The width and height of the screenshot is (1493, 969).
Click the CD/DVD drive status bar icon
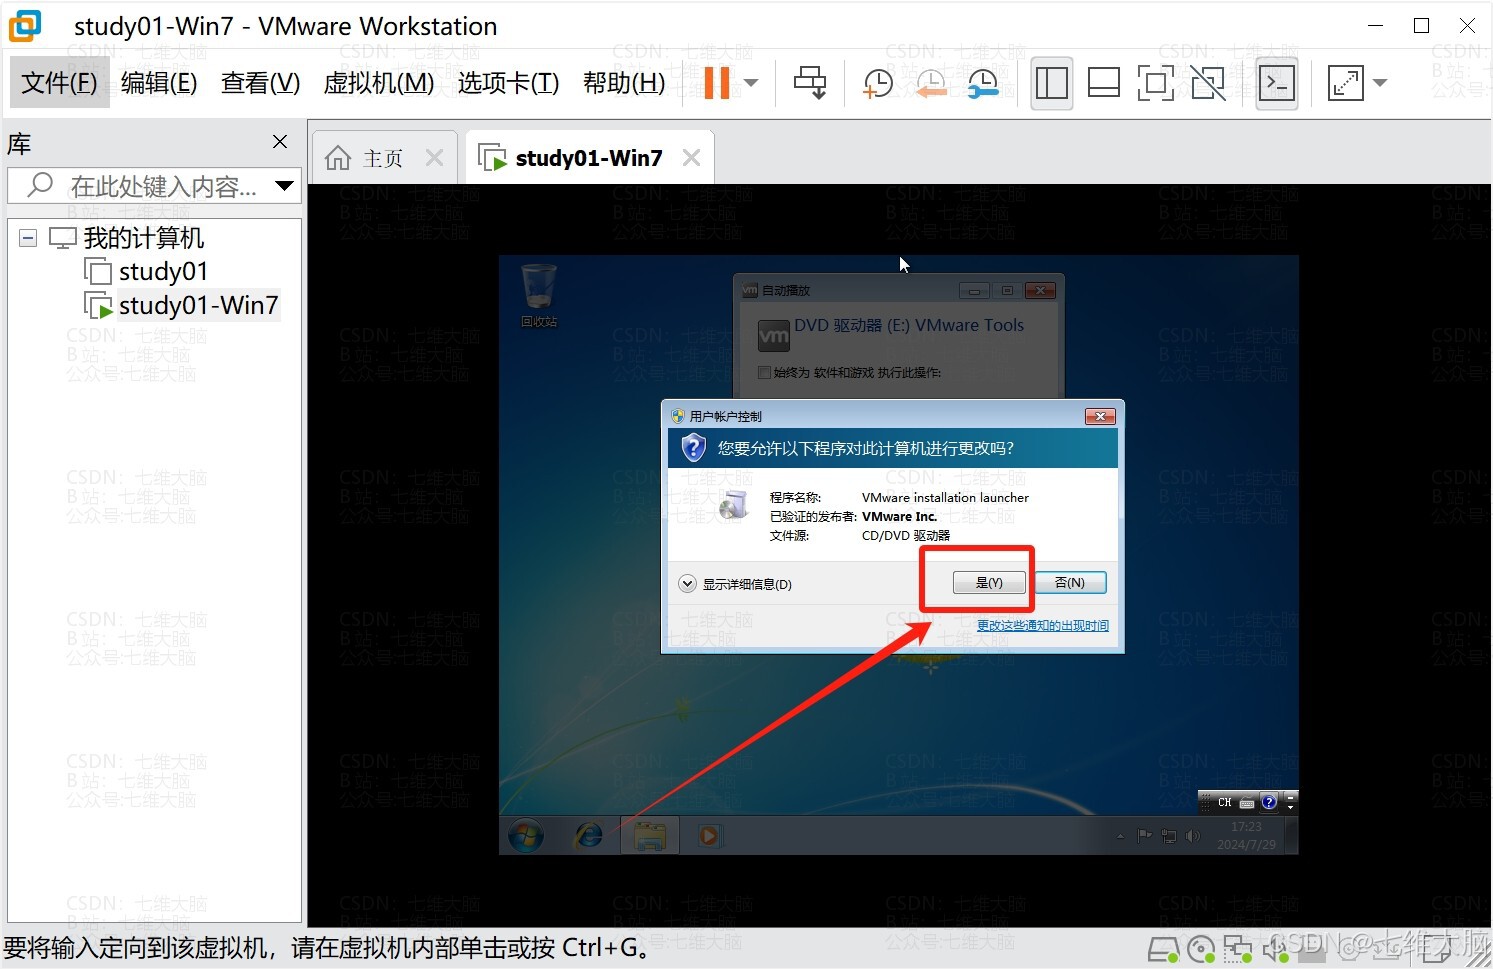tap(1201, 949)
